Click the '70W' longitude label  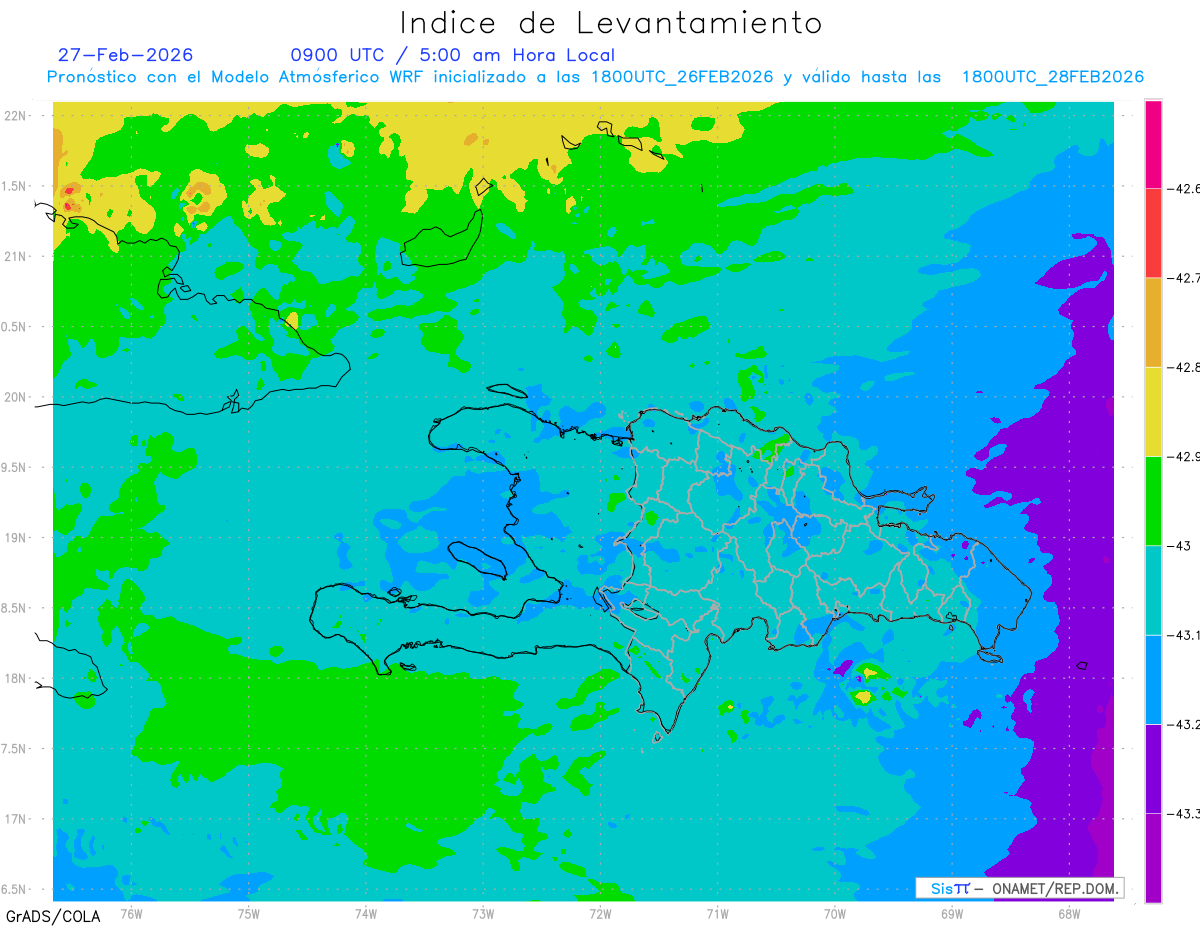point(835,913)
